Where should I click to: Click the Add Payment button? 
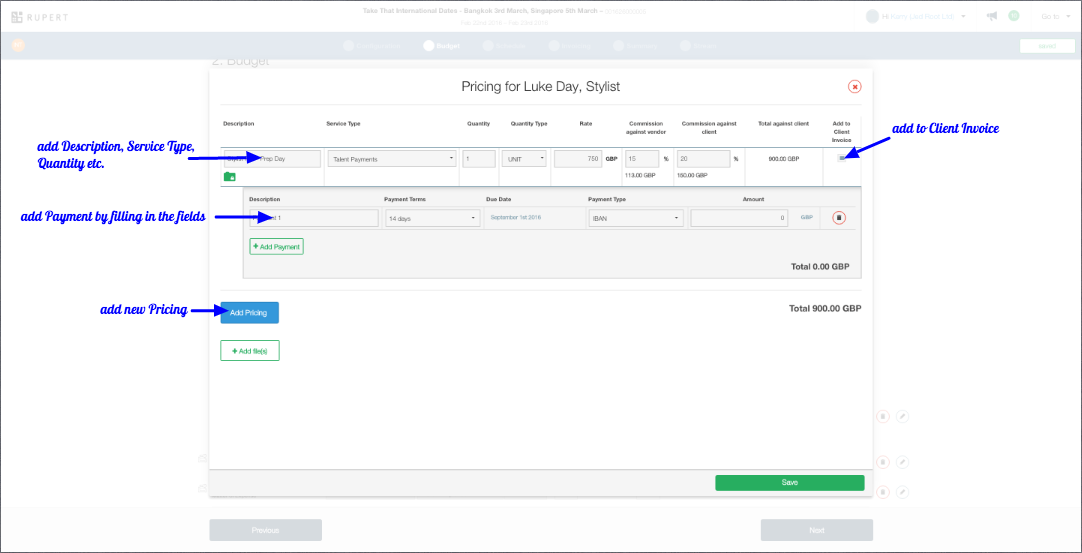click(276, 246)
